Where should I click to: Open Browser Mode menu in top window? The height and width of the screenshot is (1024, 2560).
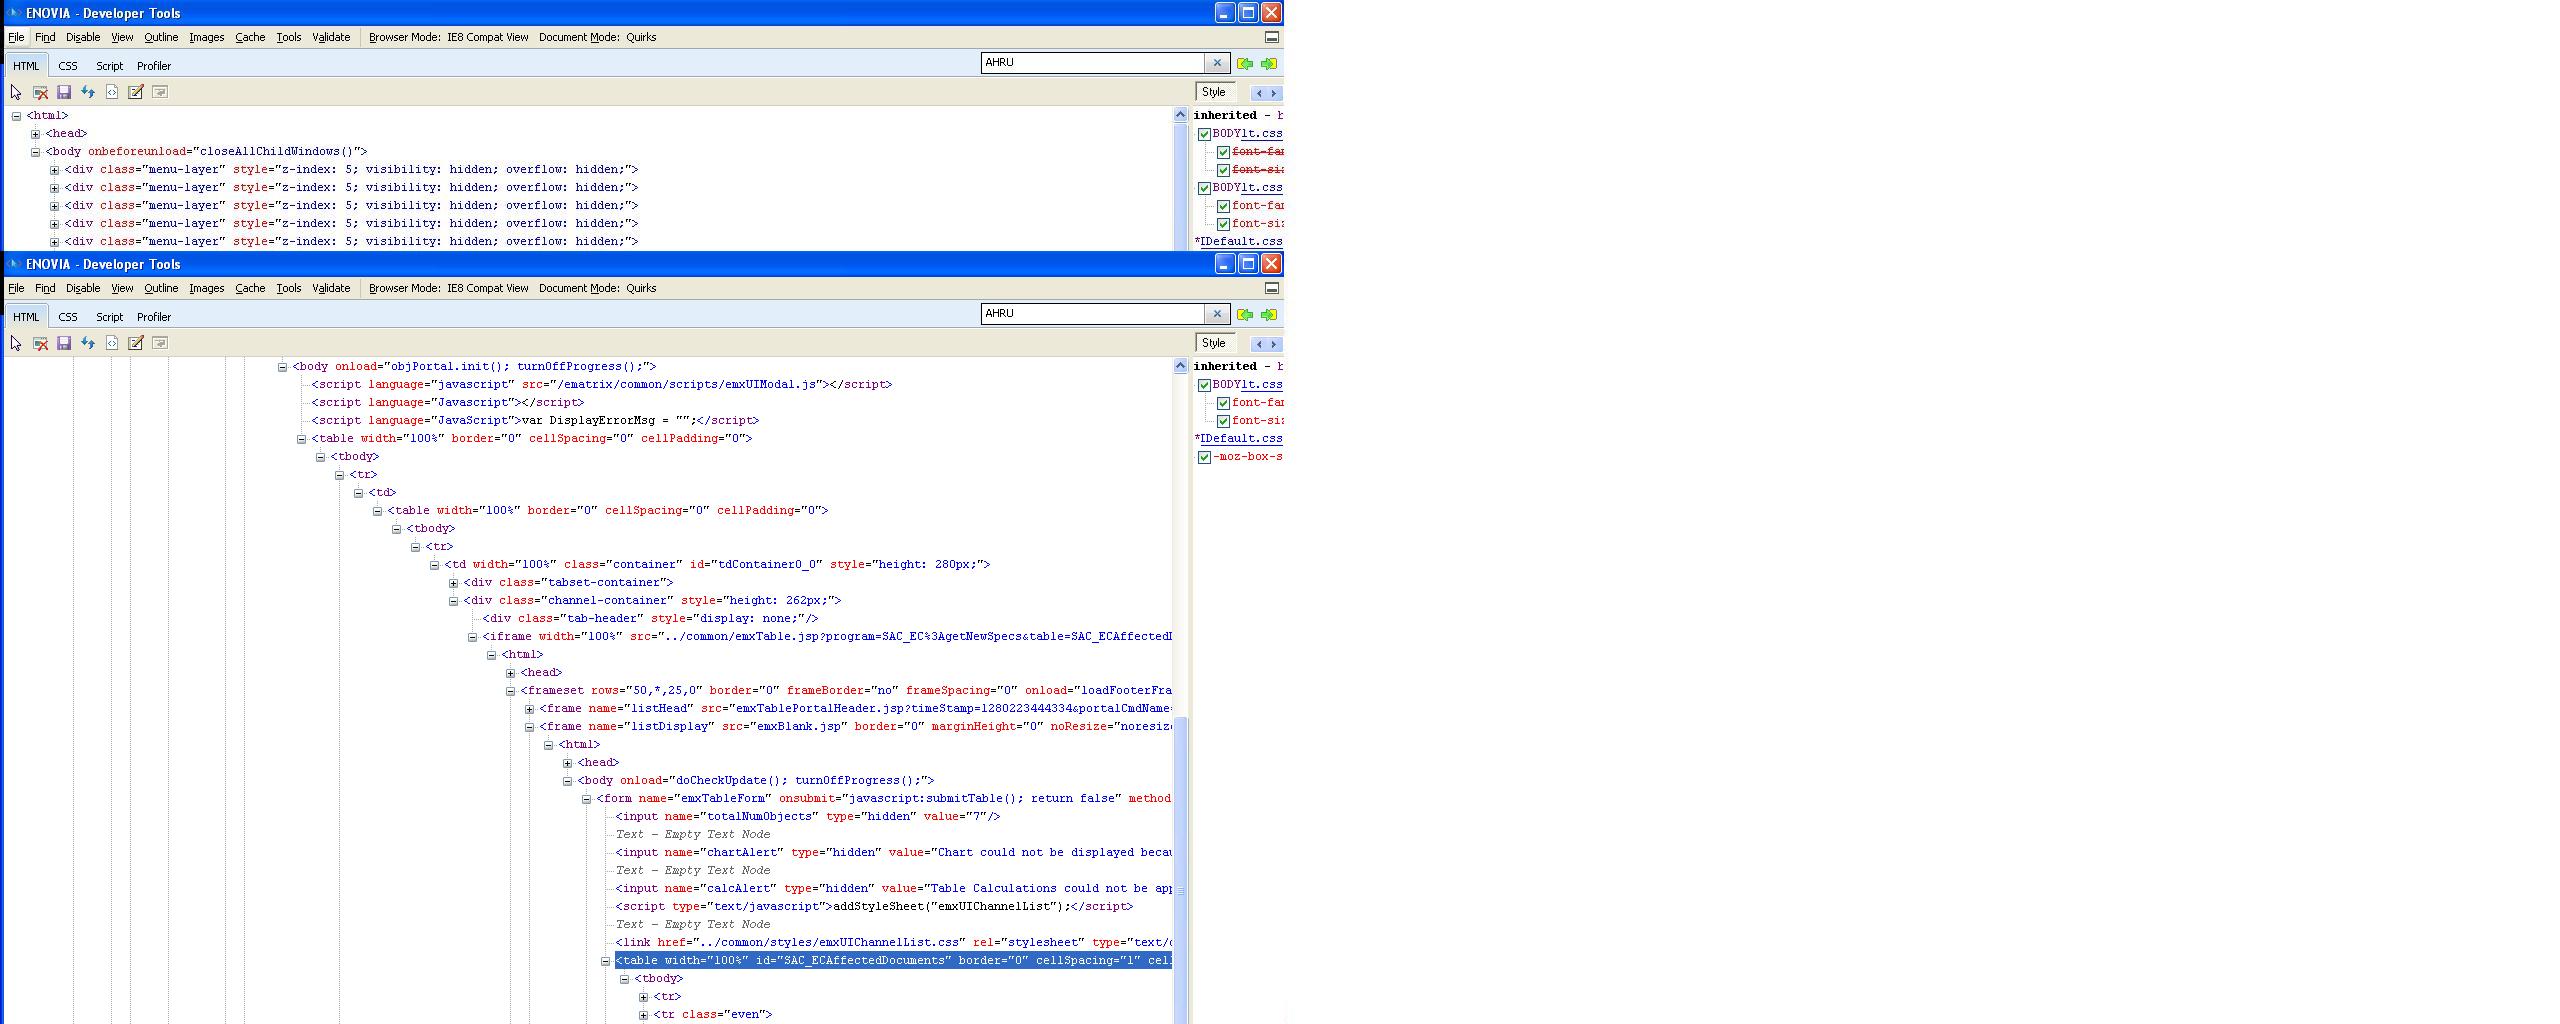448,37
